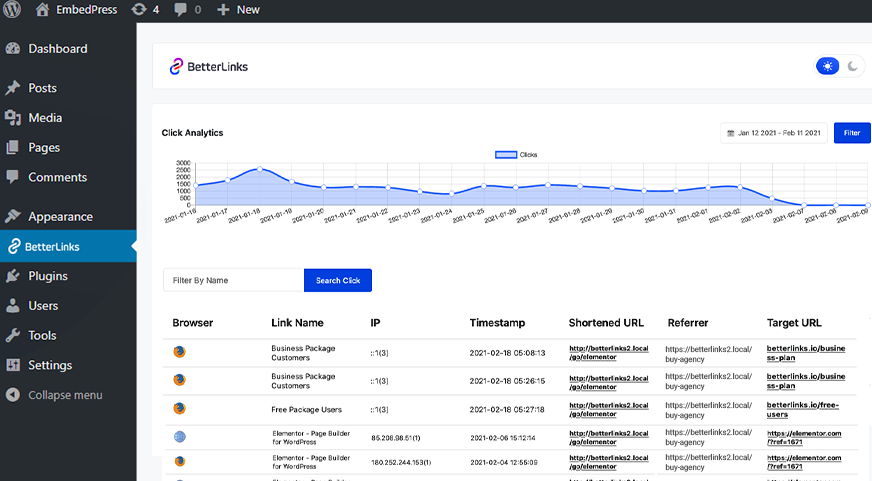Click the Browser column header

click(192, 323)
